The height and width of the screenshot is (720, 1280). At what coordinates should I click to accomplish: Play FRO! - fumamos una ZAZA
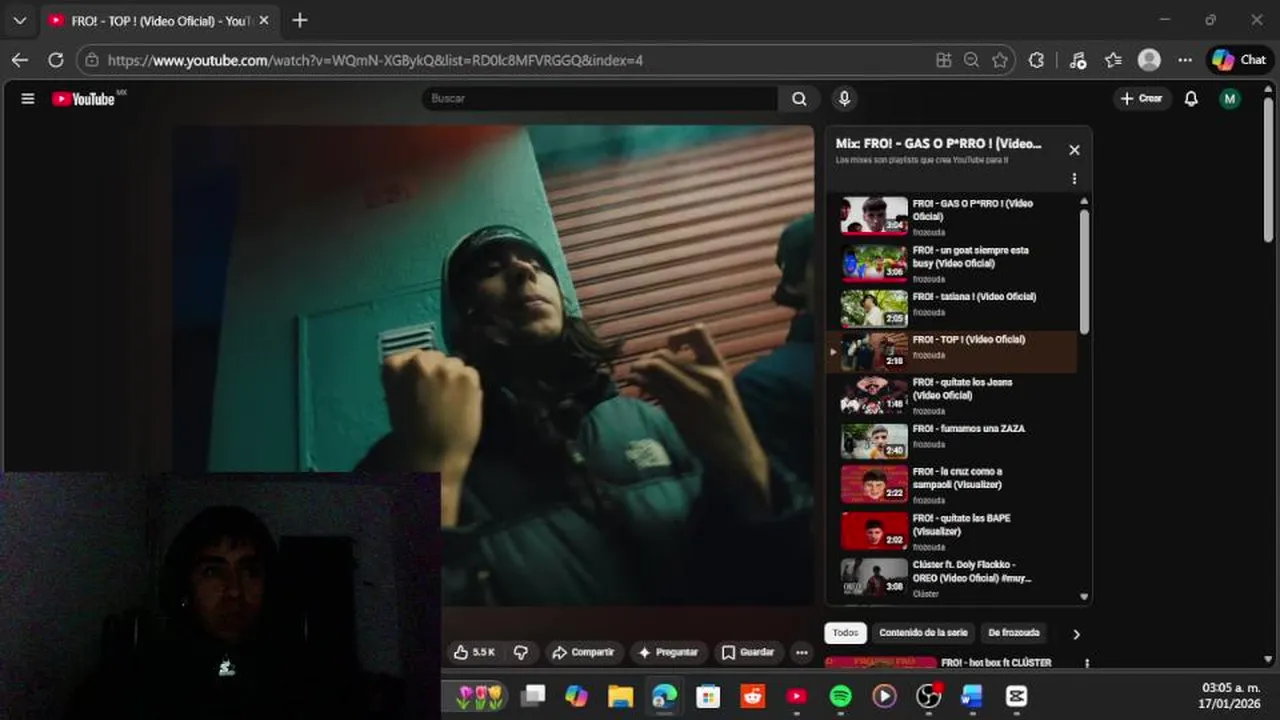point(951,440)
